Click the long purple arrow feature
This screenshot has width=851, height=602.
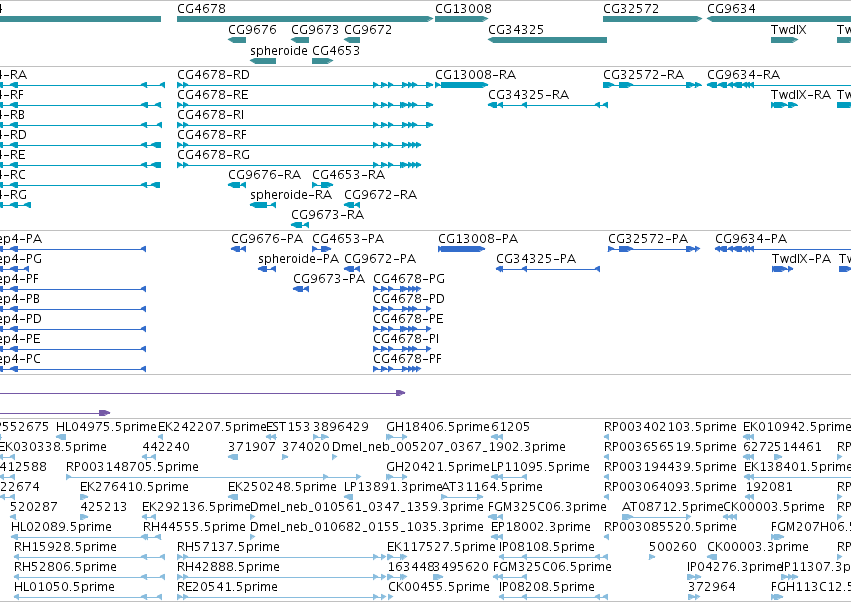(202, 393)
